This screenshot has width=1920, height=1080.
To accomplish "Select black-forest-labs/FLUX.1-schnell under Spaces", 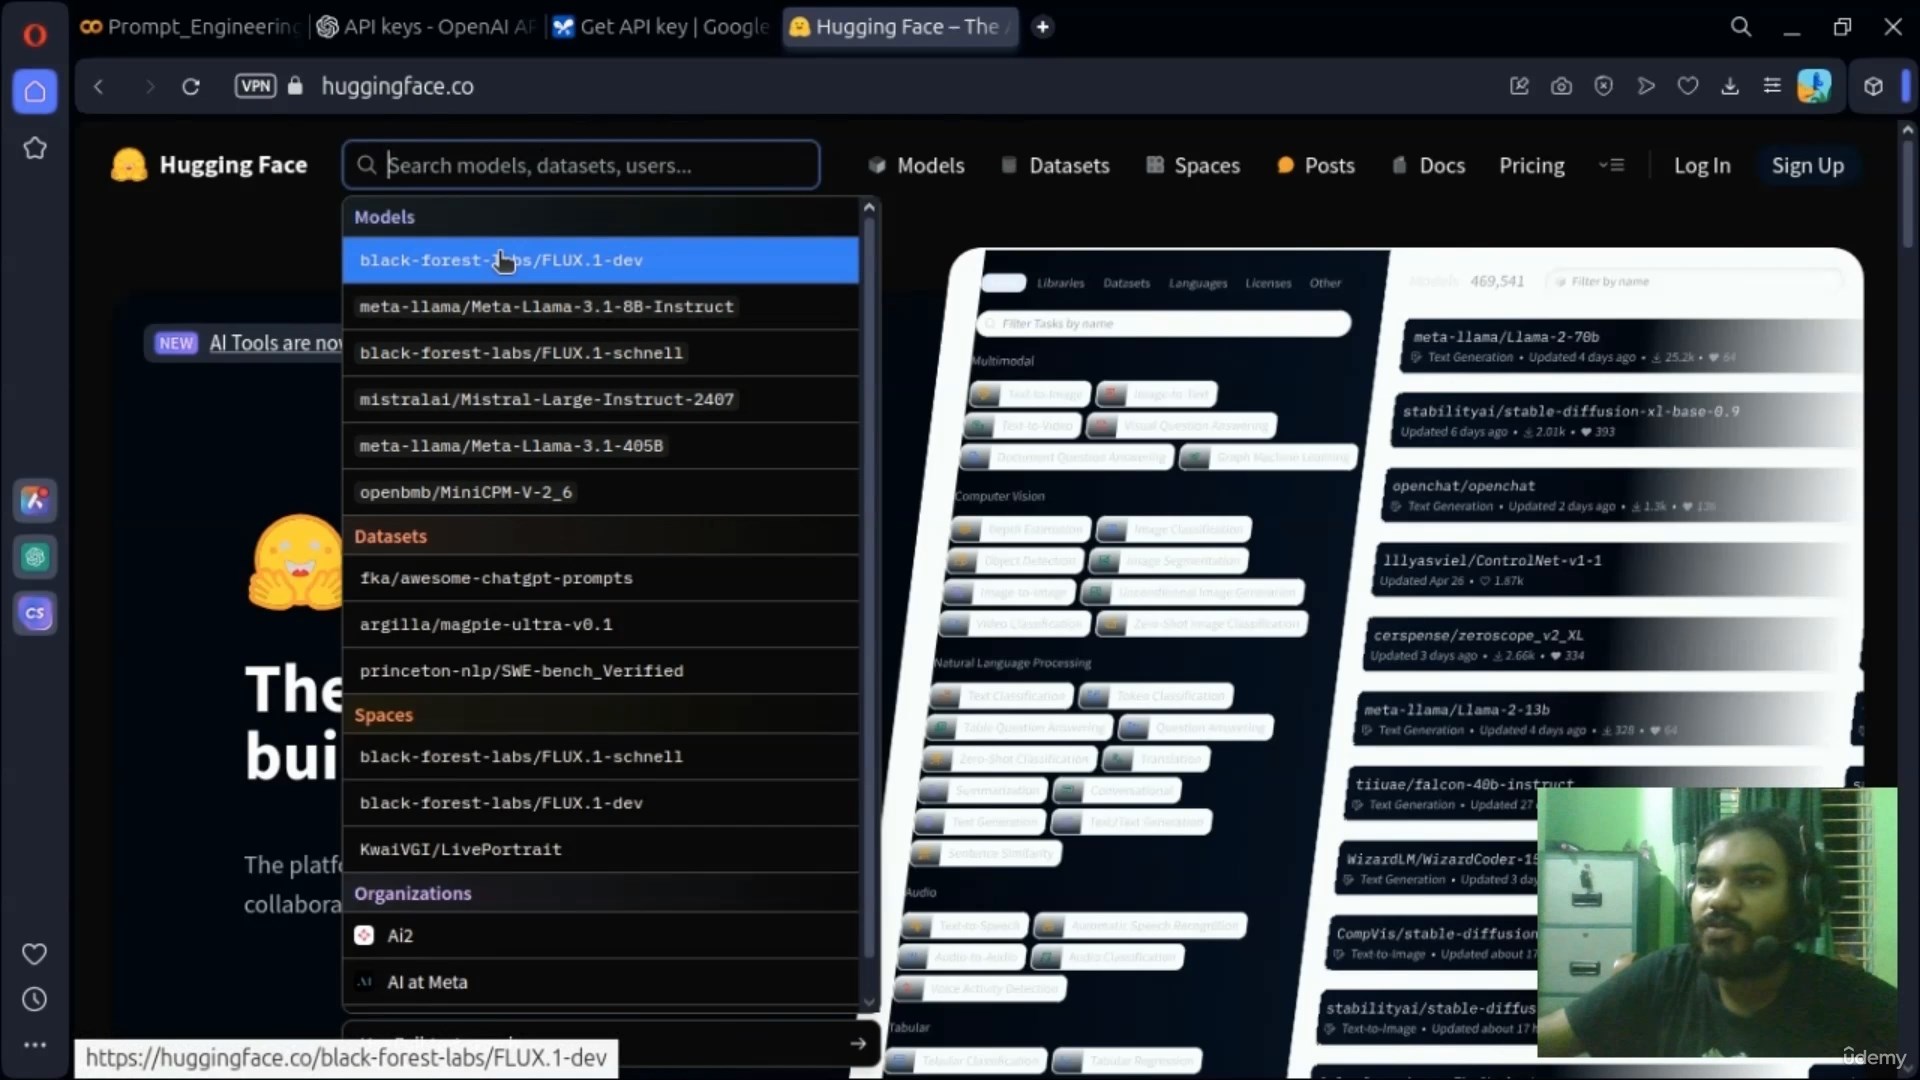I will point(600,757).
